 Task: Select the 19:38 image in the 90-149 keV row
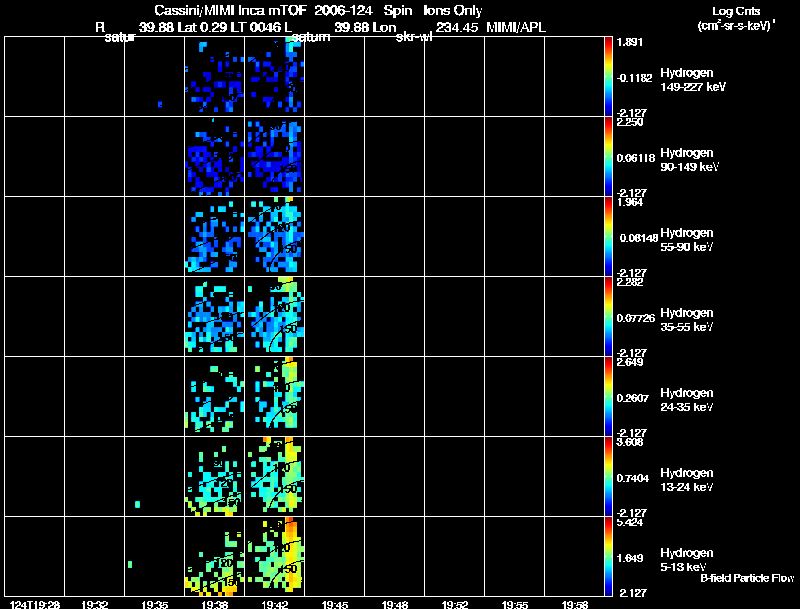(x=214, y=156)
